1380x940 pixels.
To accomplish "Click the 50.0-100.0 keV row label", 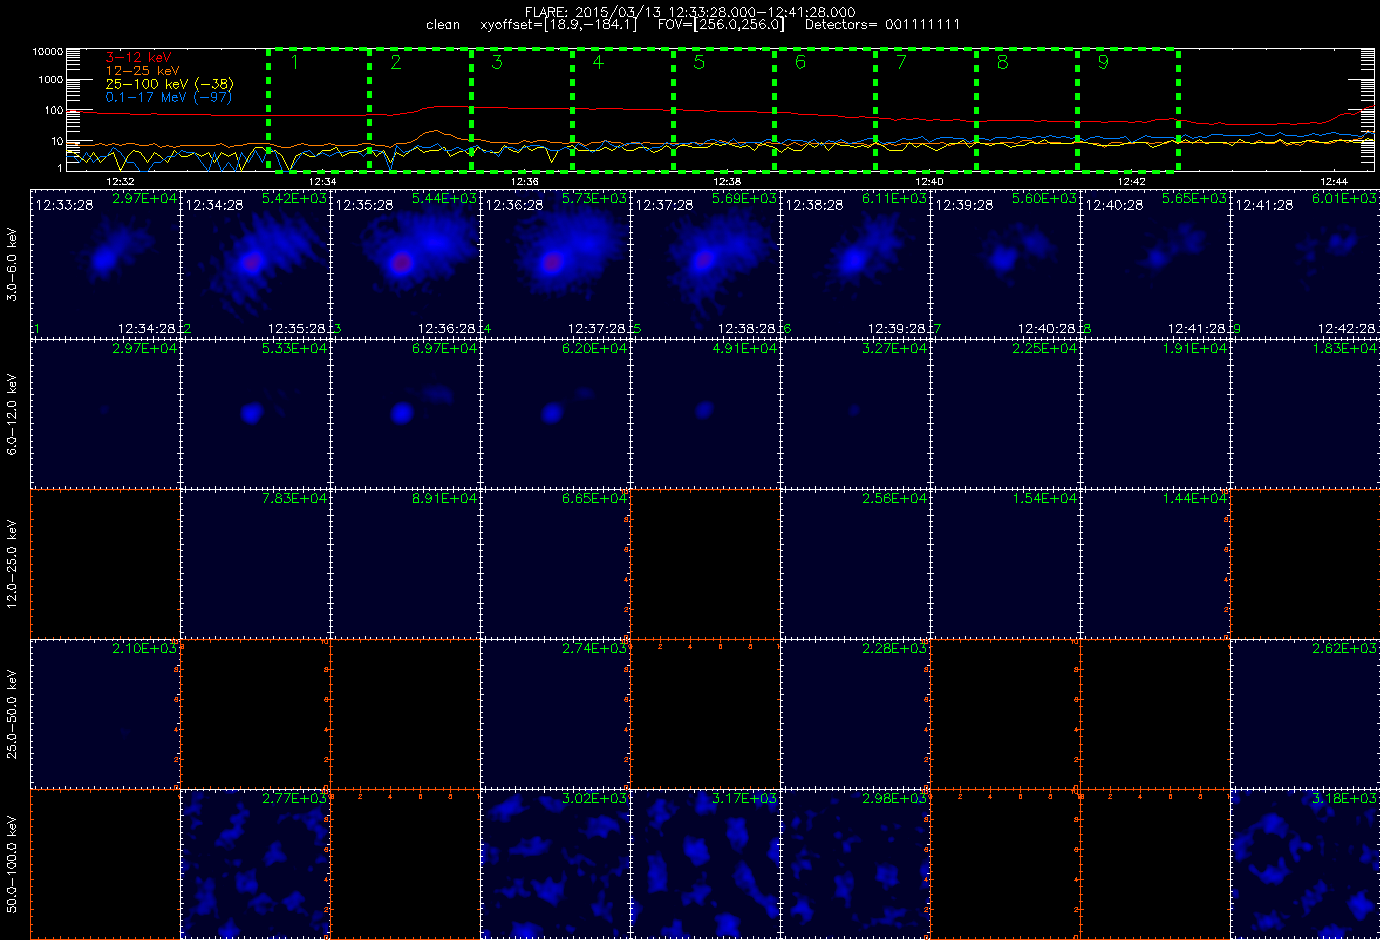I will pyautogui.click(x=12, y=864).
